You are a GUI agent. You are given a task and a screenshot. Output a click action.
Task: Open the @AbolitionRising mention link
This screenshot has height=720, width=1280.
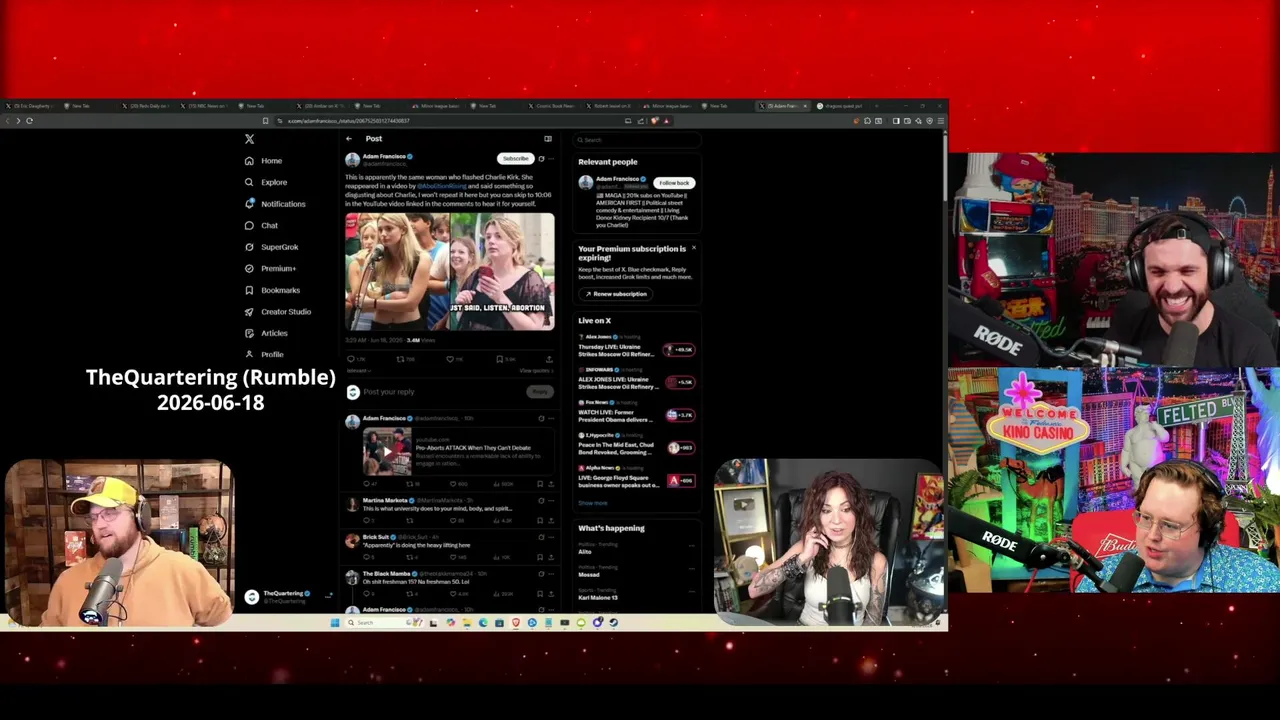(442, 186)
